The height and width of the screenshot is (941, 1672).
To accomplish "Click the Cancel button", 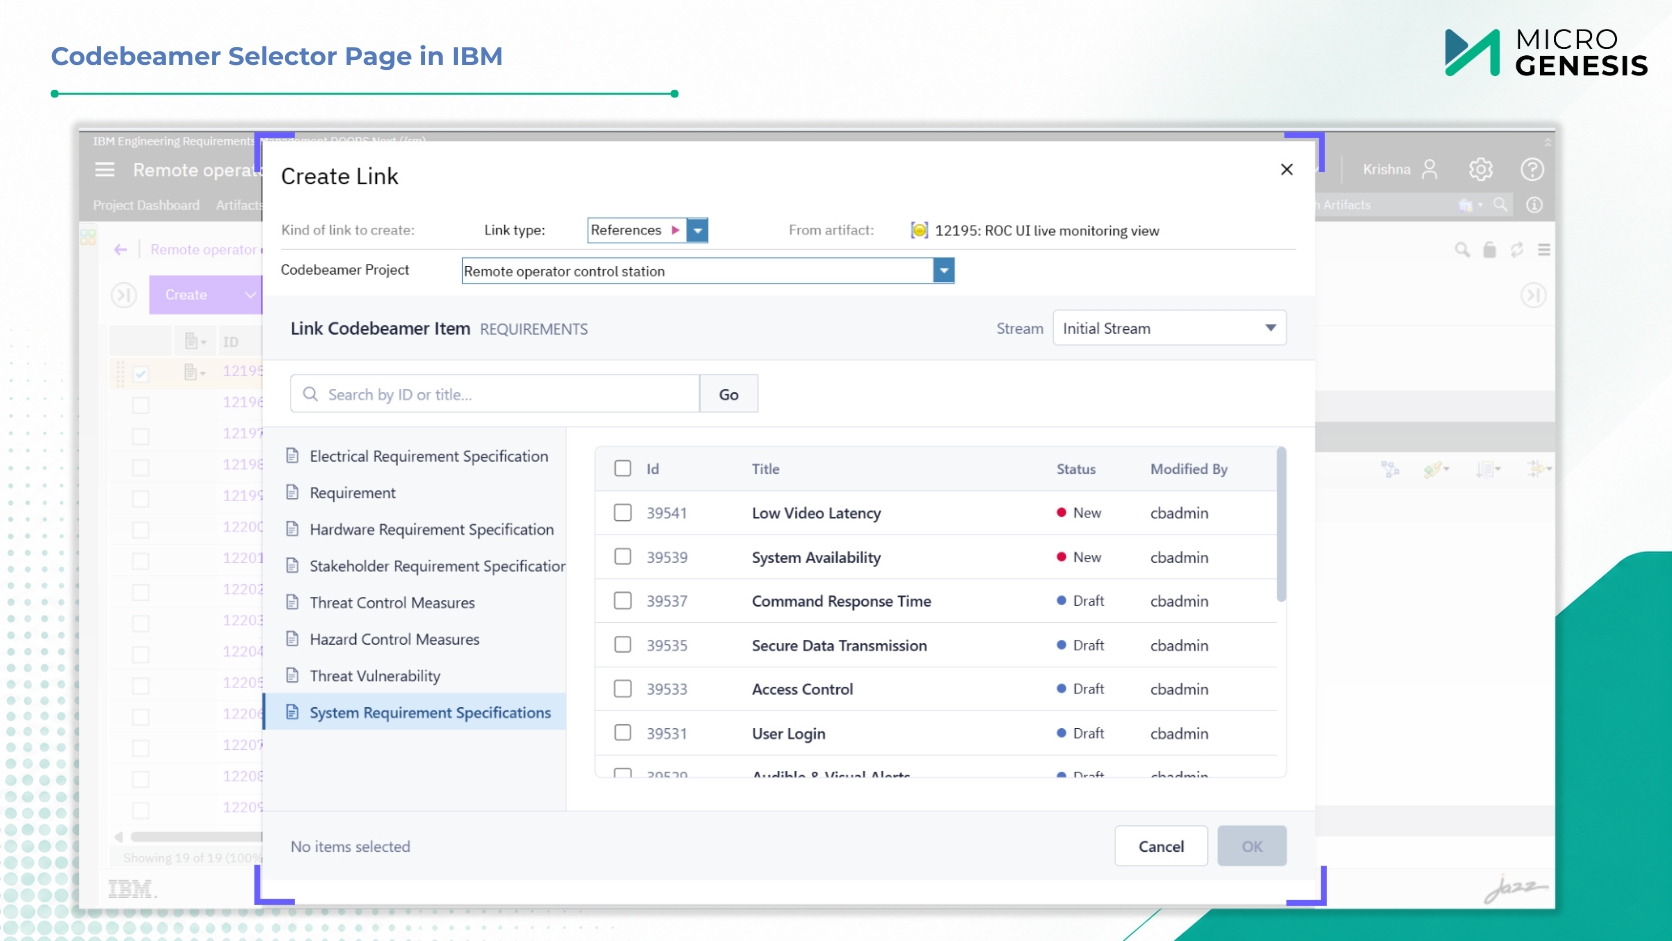I will tap(1161, 846).
